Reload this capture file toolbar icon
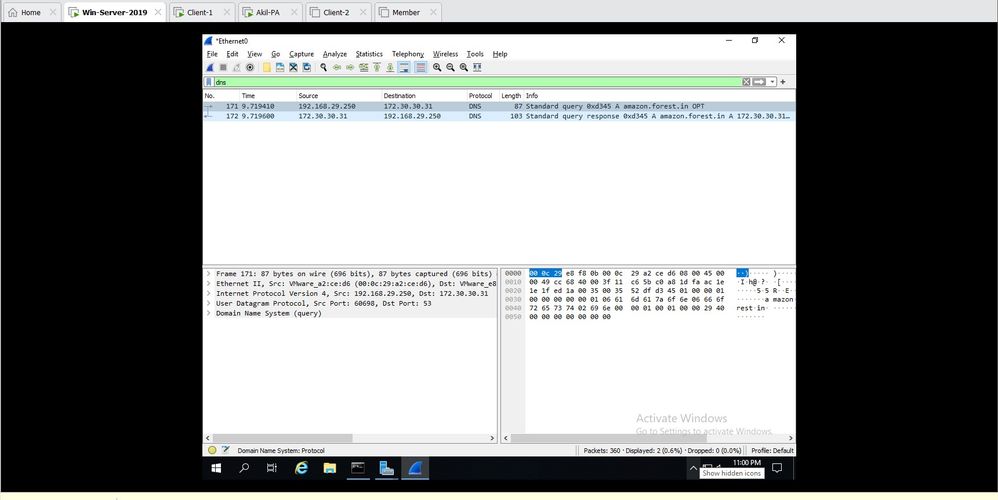 tap(307, 67)
